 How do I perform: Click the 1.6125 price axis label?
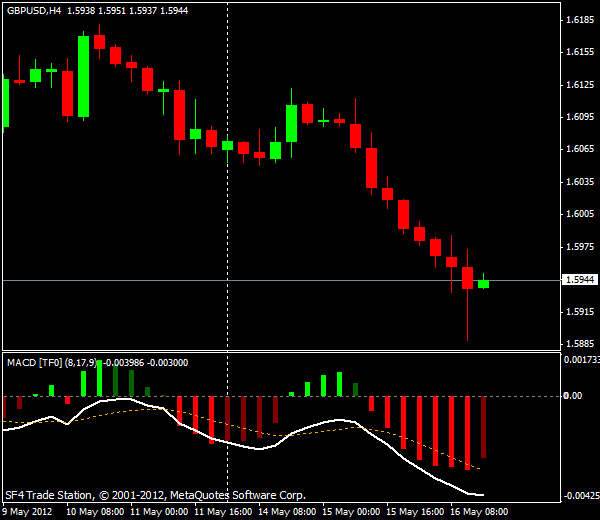point(580,85)
